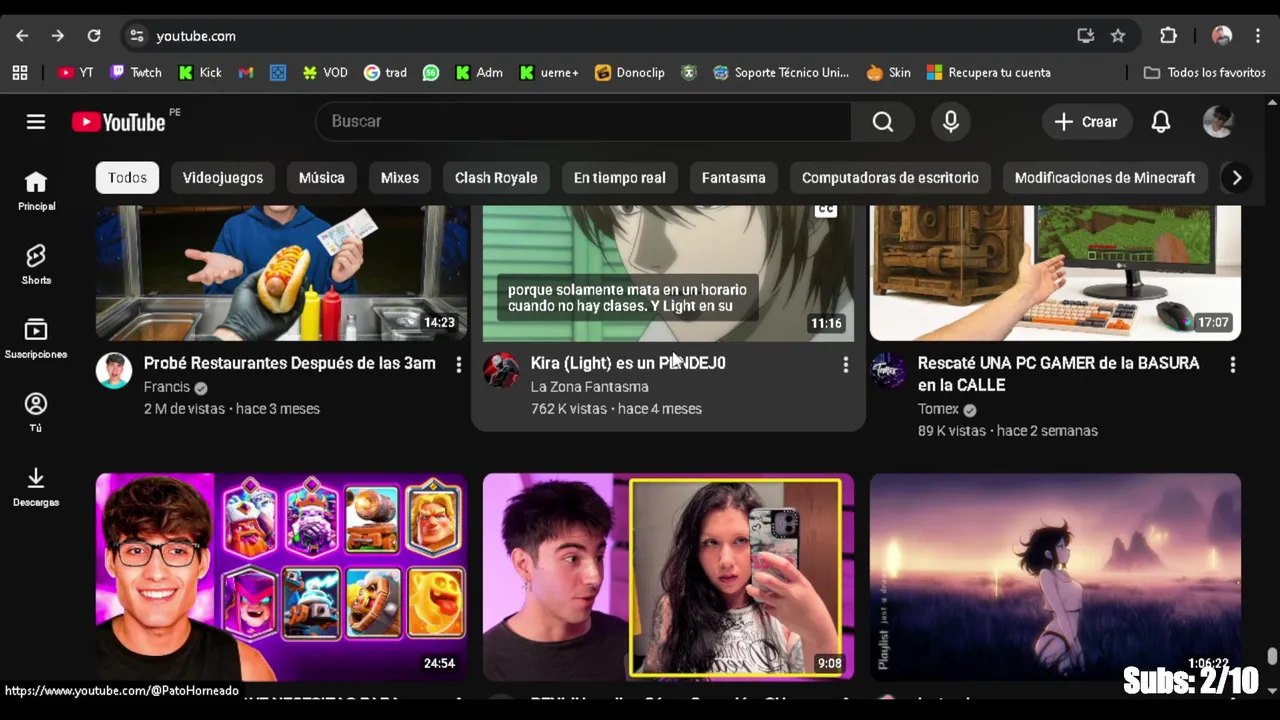1280x720 pixels.
Task: Open the Tú sidebar section
Action: point(36,413)
